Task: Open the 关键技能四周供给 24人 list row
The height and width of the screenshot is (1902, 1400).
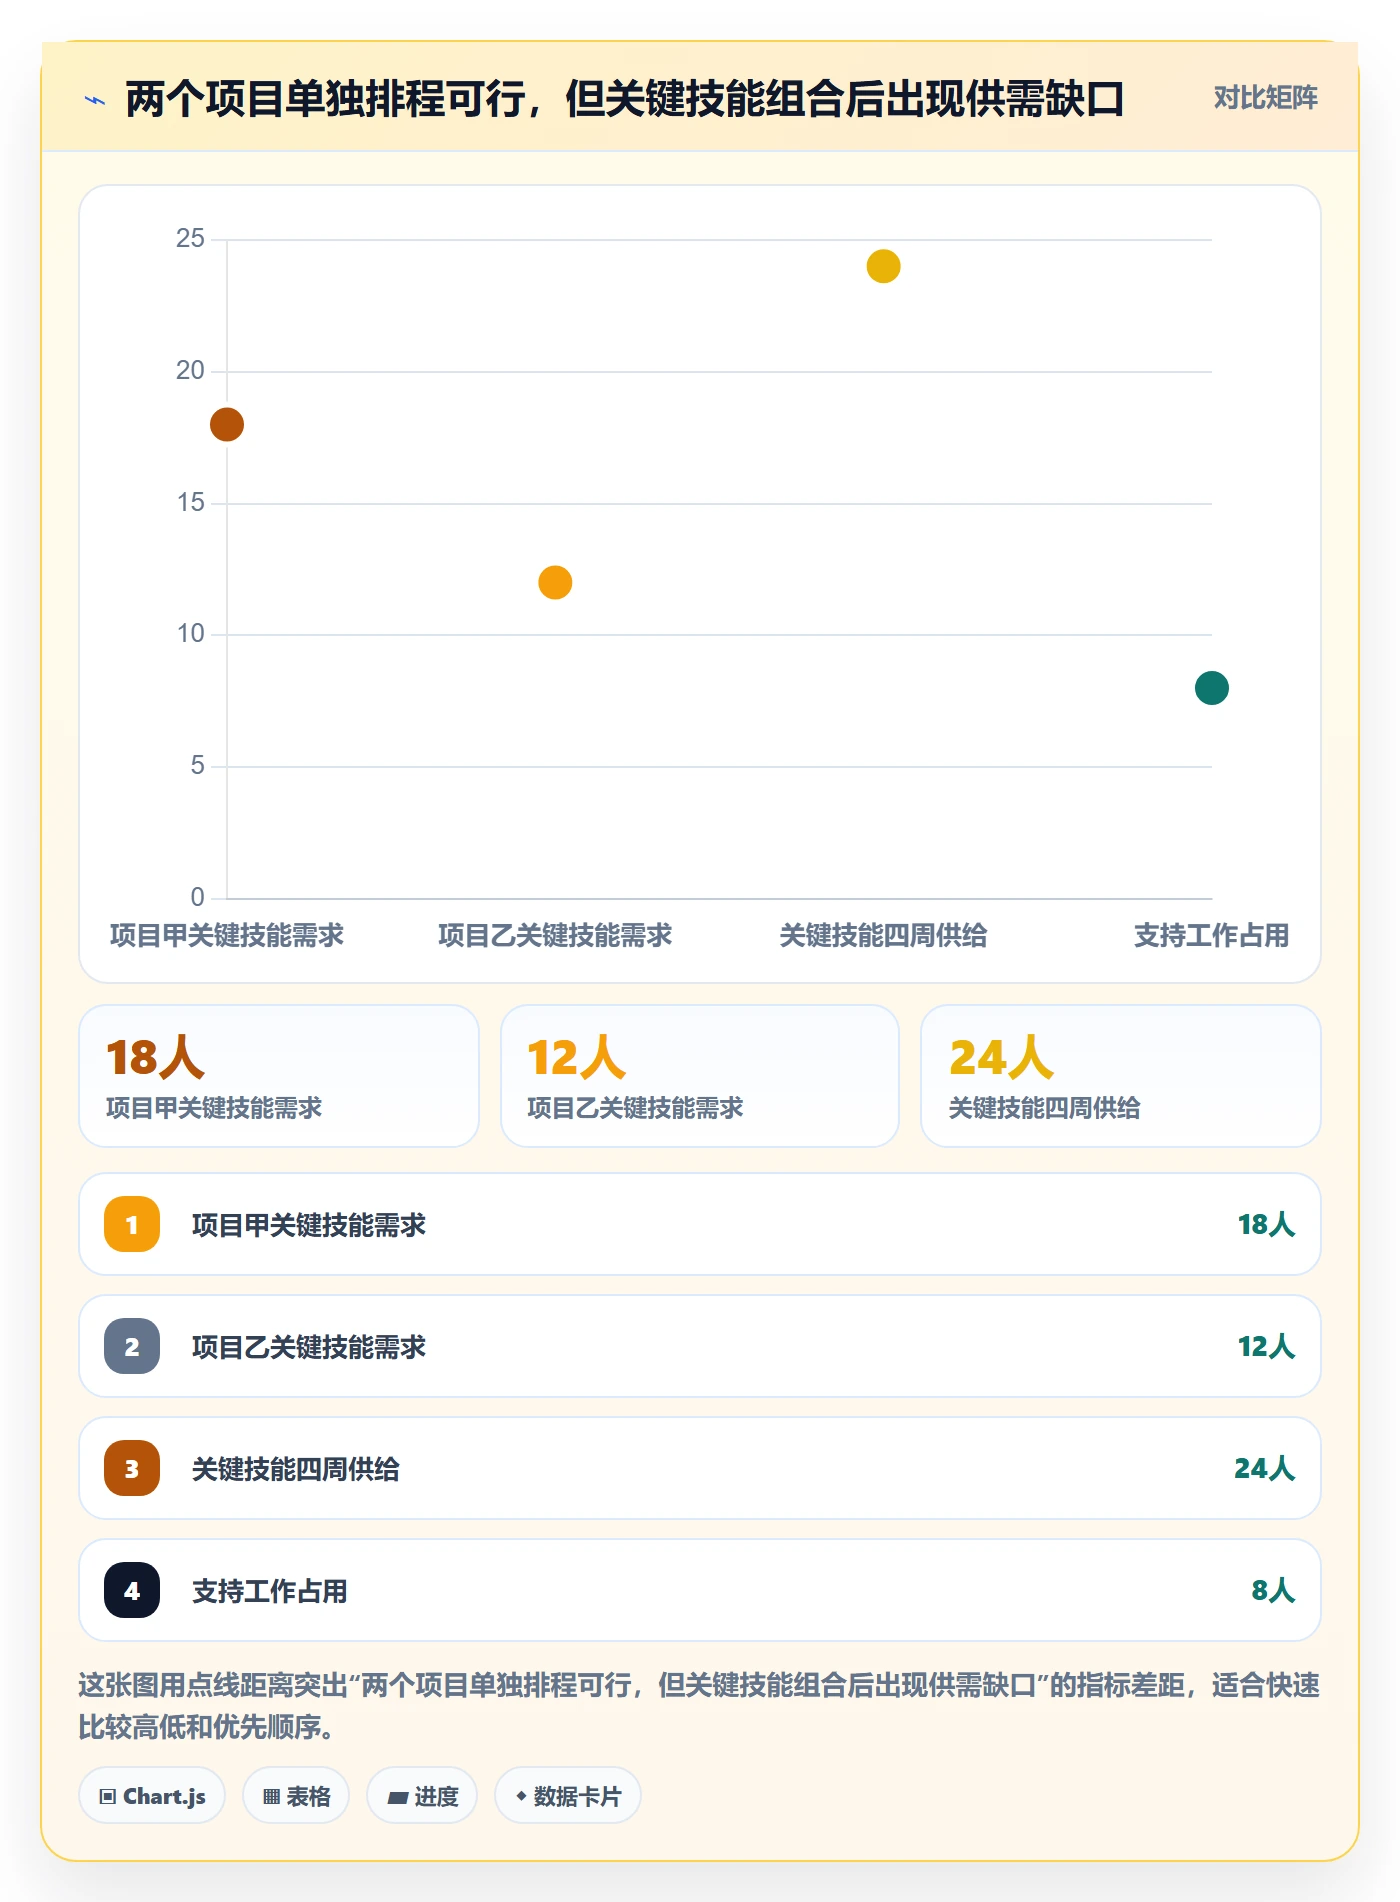Action: coord(700,1468)
